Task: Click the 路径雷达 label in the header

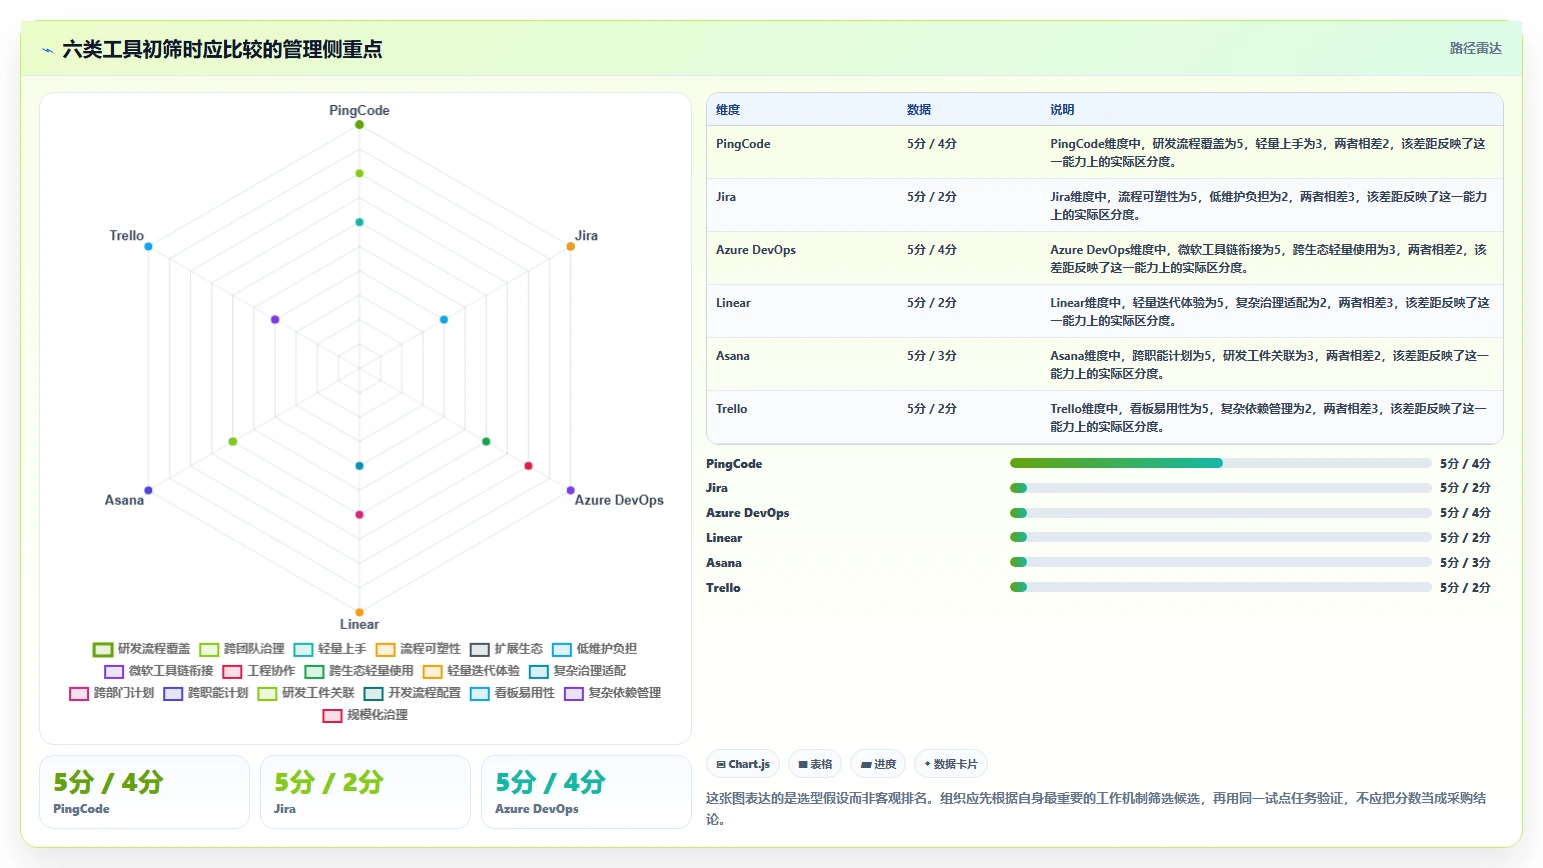Action: (1476, 48)
